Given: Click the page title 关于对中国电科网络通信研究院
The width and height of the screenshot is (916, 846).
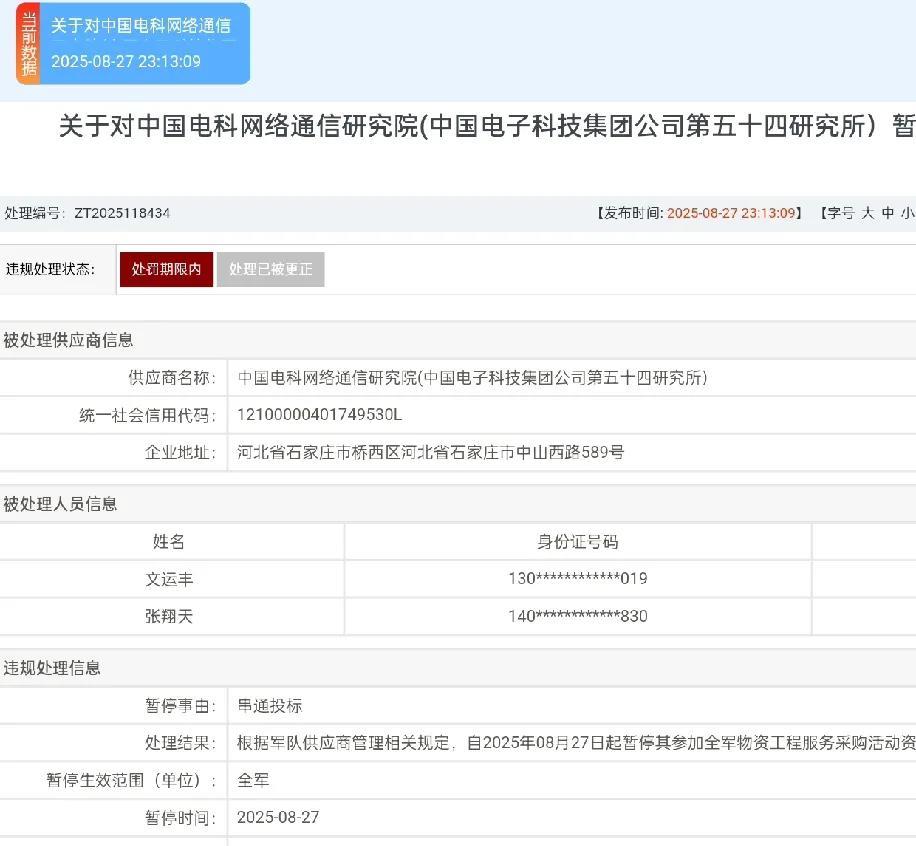Looking at the screenshot, I should (x=487, y=126).
